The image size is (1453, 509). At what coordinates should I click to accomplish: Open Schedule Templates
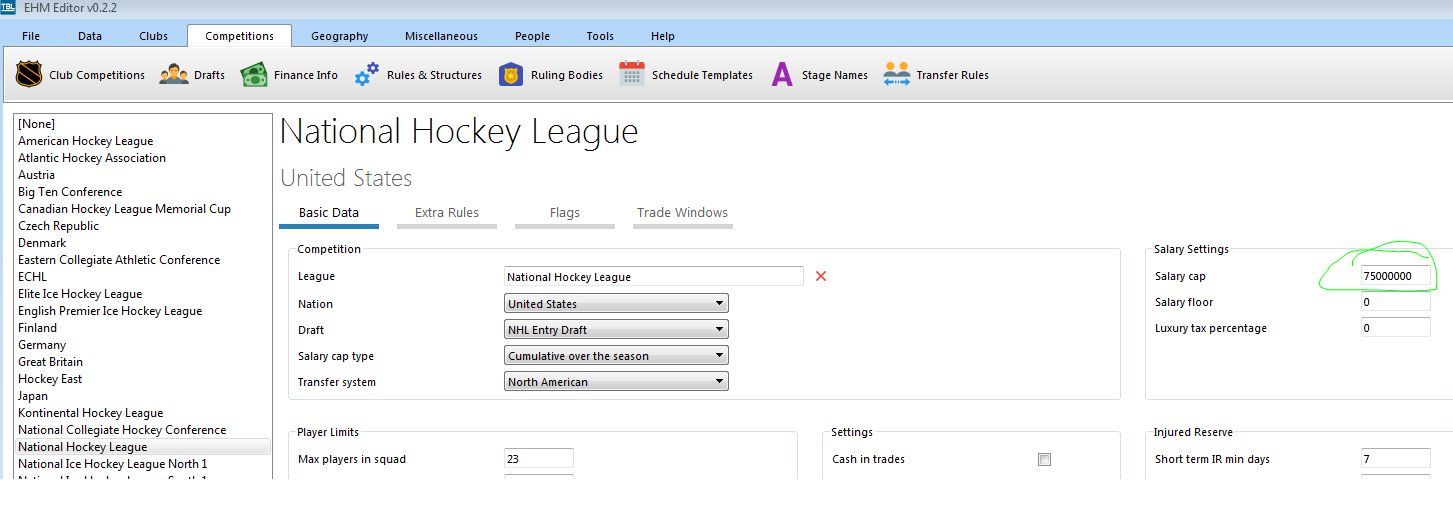click(686, 75)
